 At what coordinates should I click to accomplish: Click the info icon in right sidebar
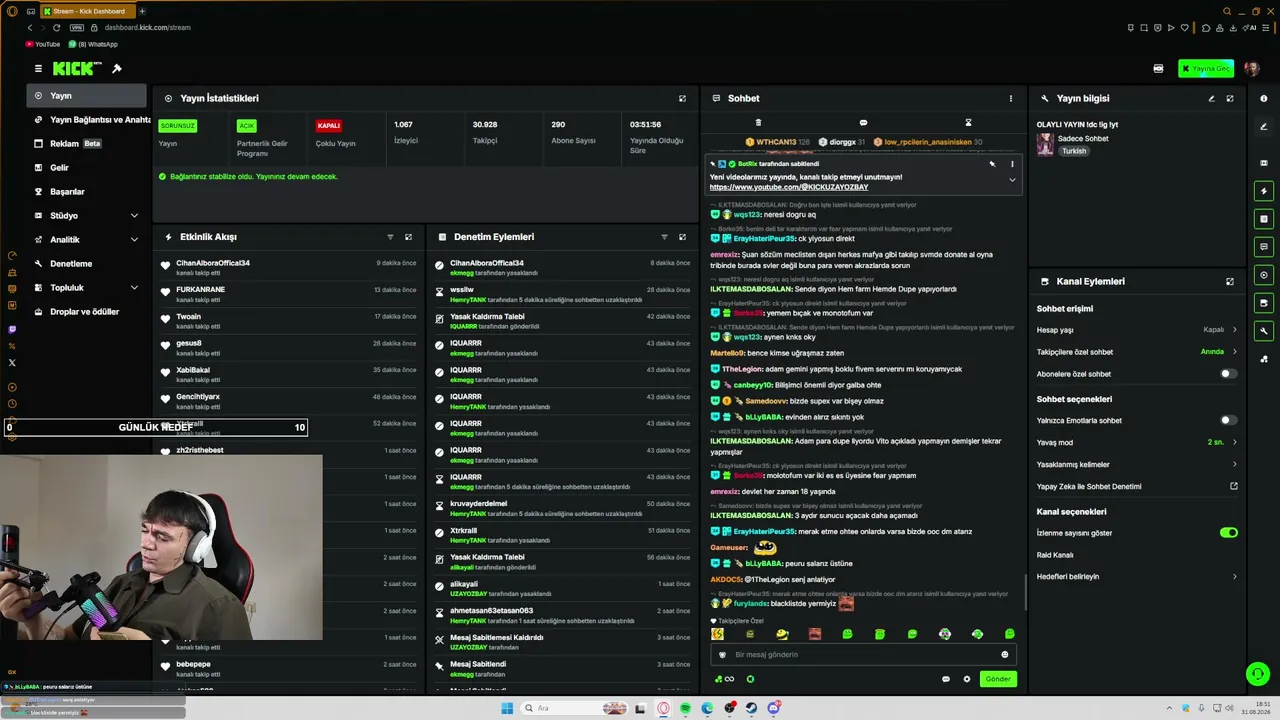(1264, 99)
